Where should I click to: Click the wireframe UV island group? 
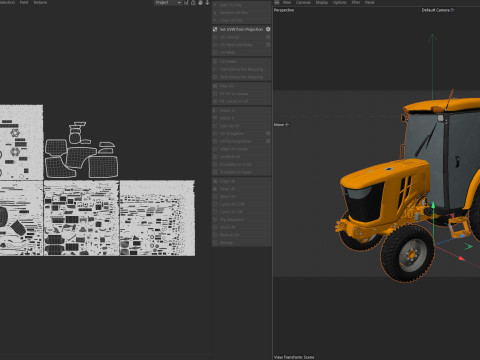(81, 150)
